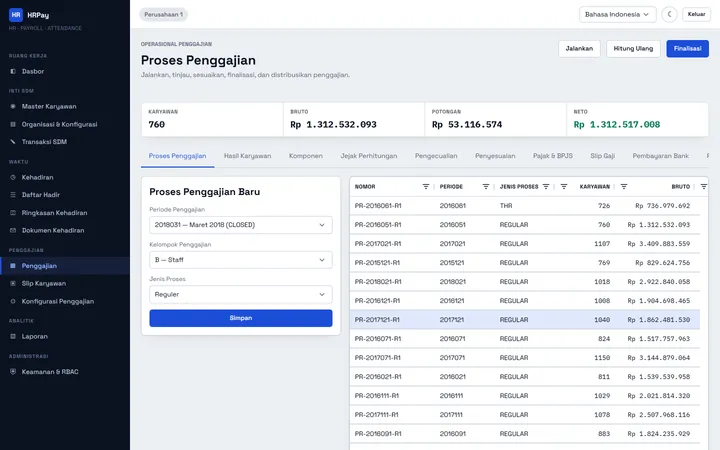Open the PERIODE column filter icon
The width and height of the screenshot is (720, 450).
[x=486, y=186]
